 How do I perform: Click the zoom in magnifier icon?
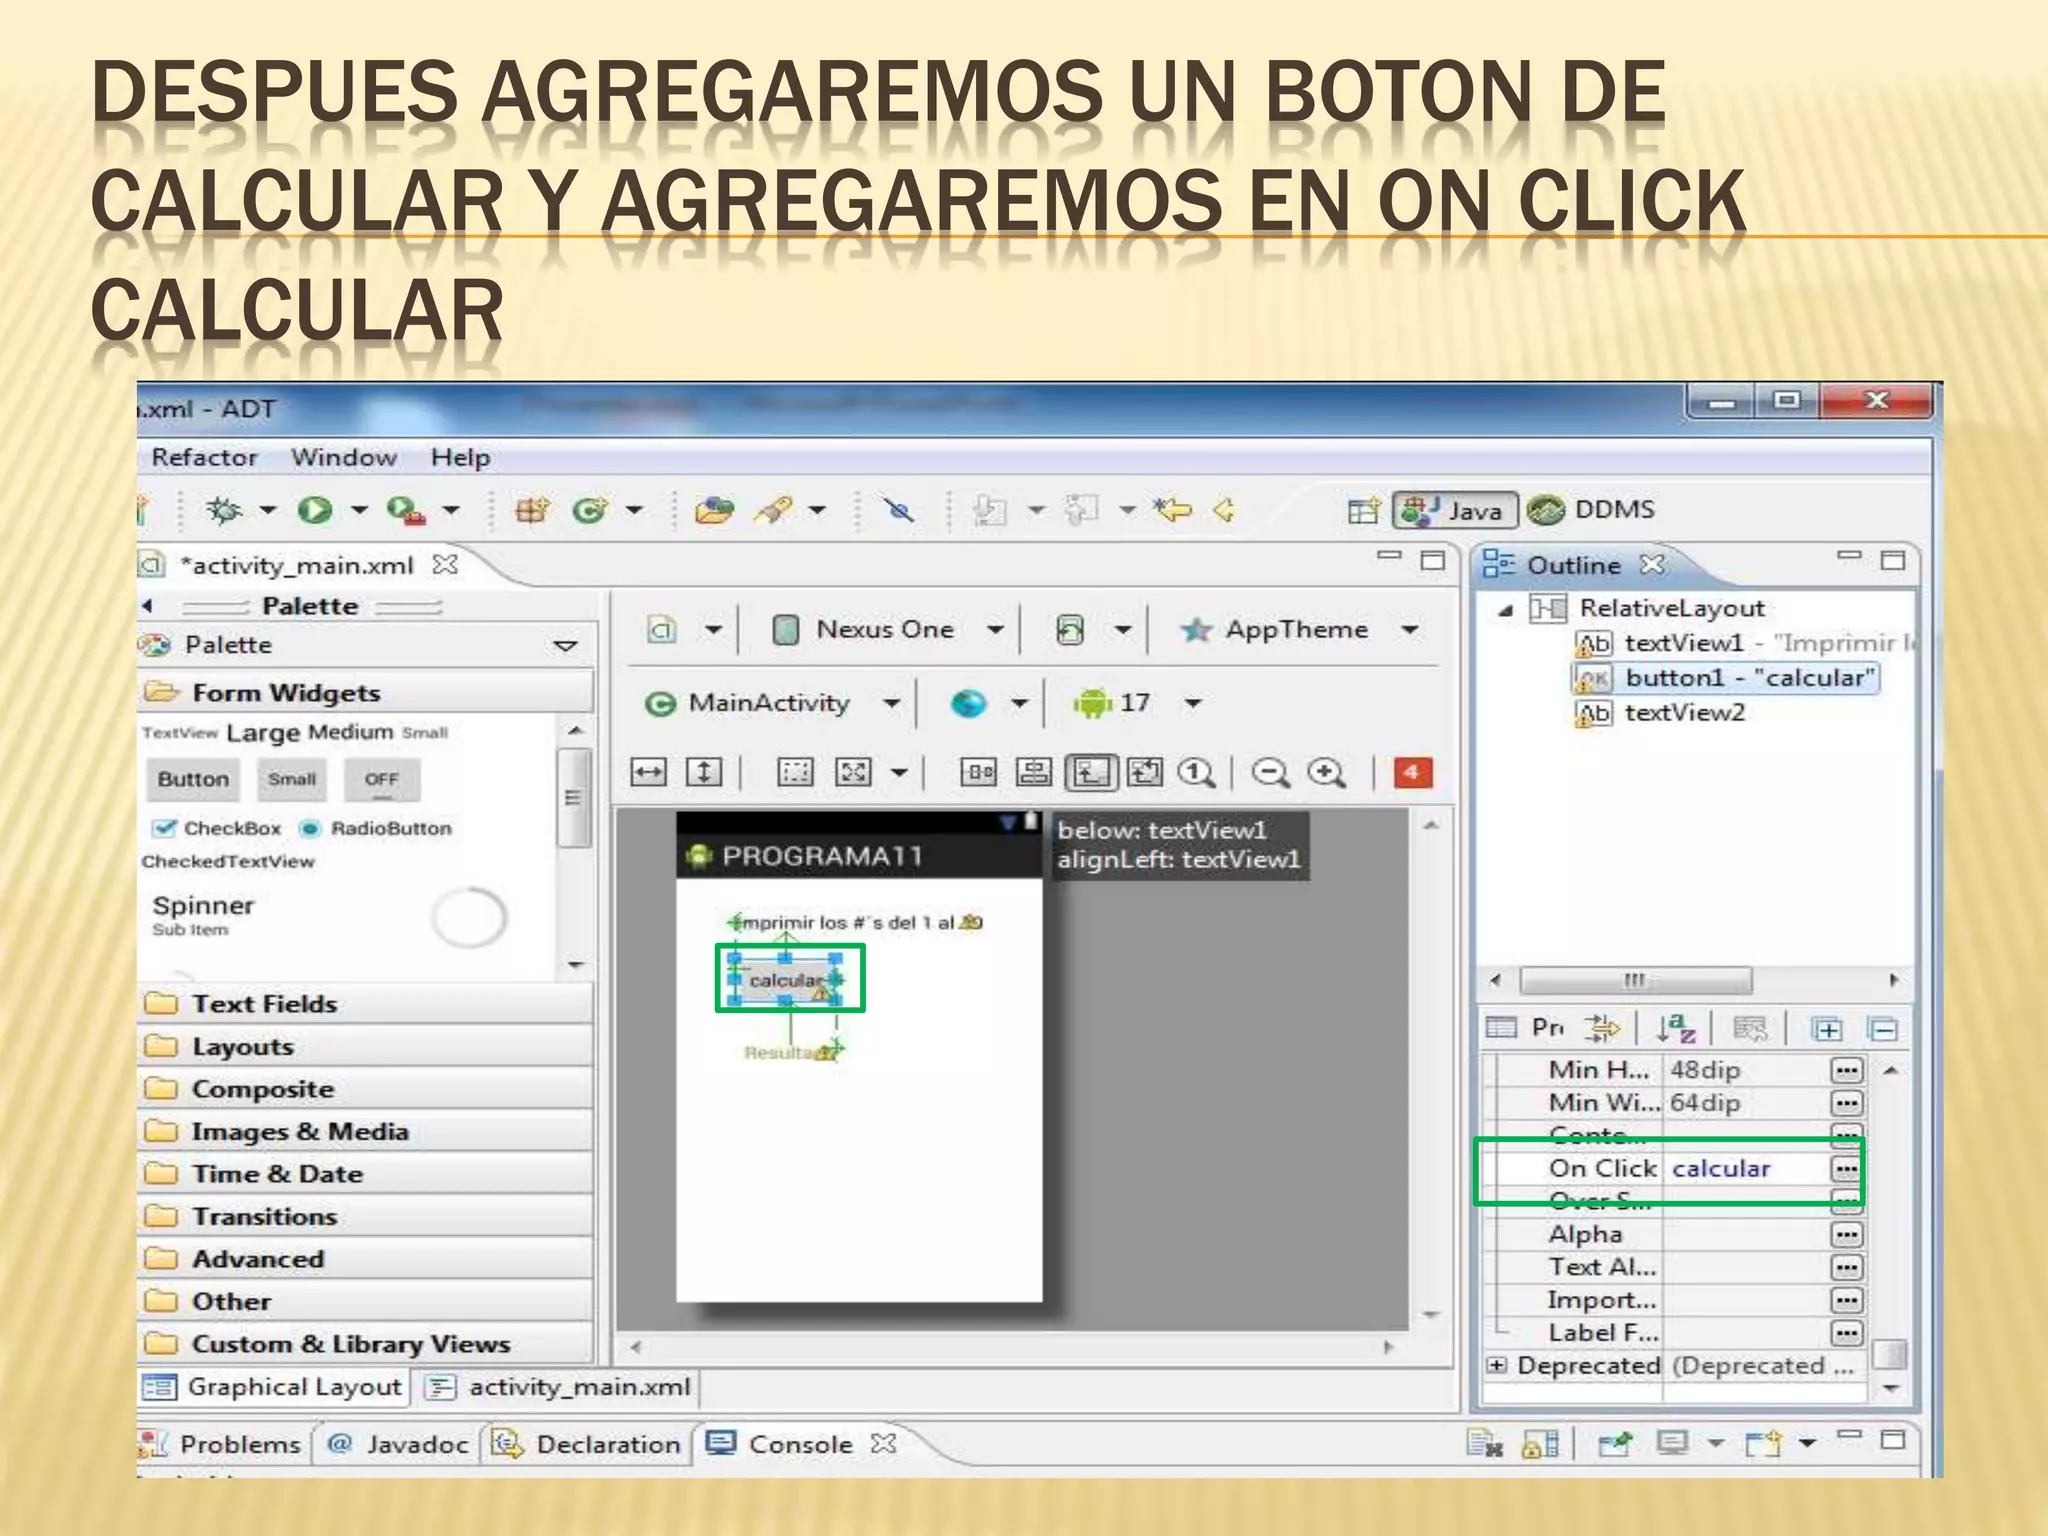tap(1327, 772)
